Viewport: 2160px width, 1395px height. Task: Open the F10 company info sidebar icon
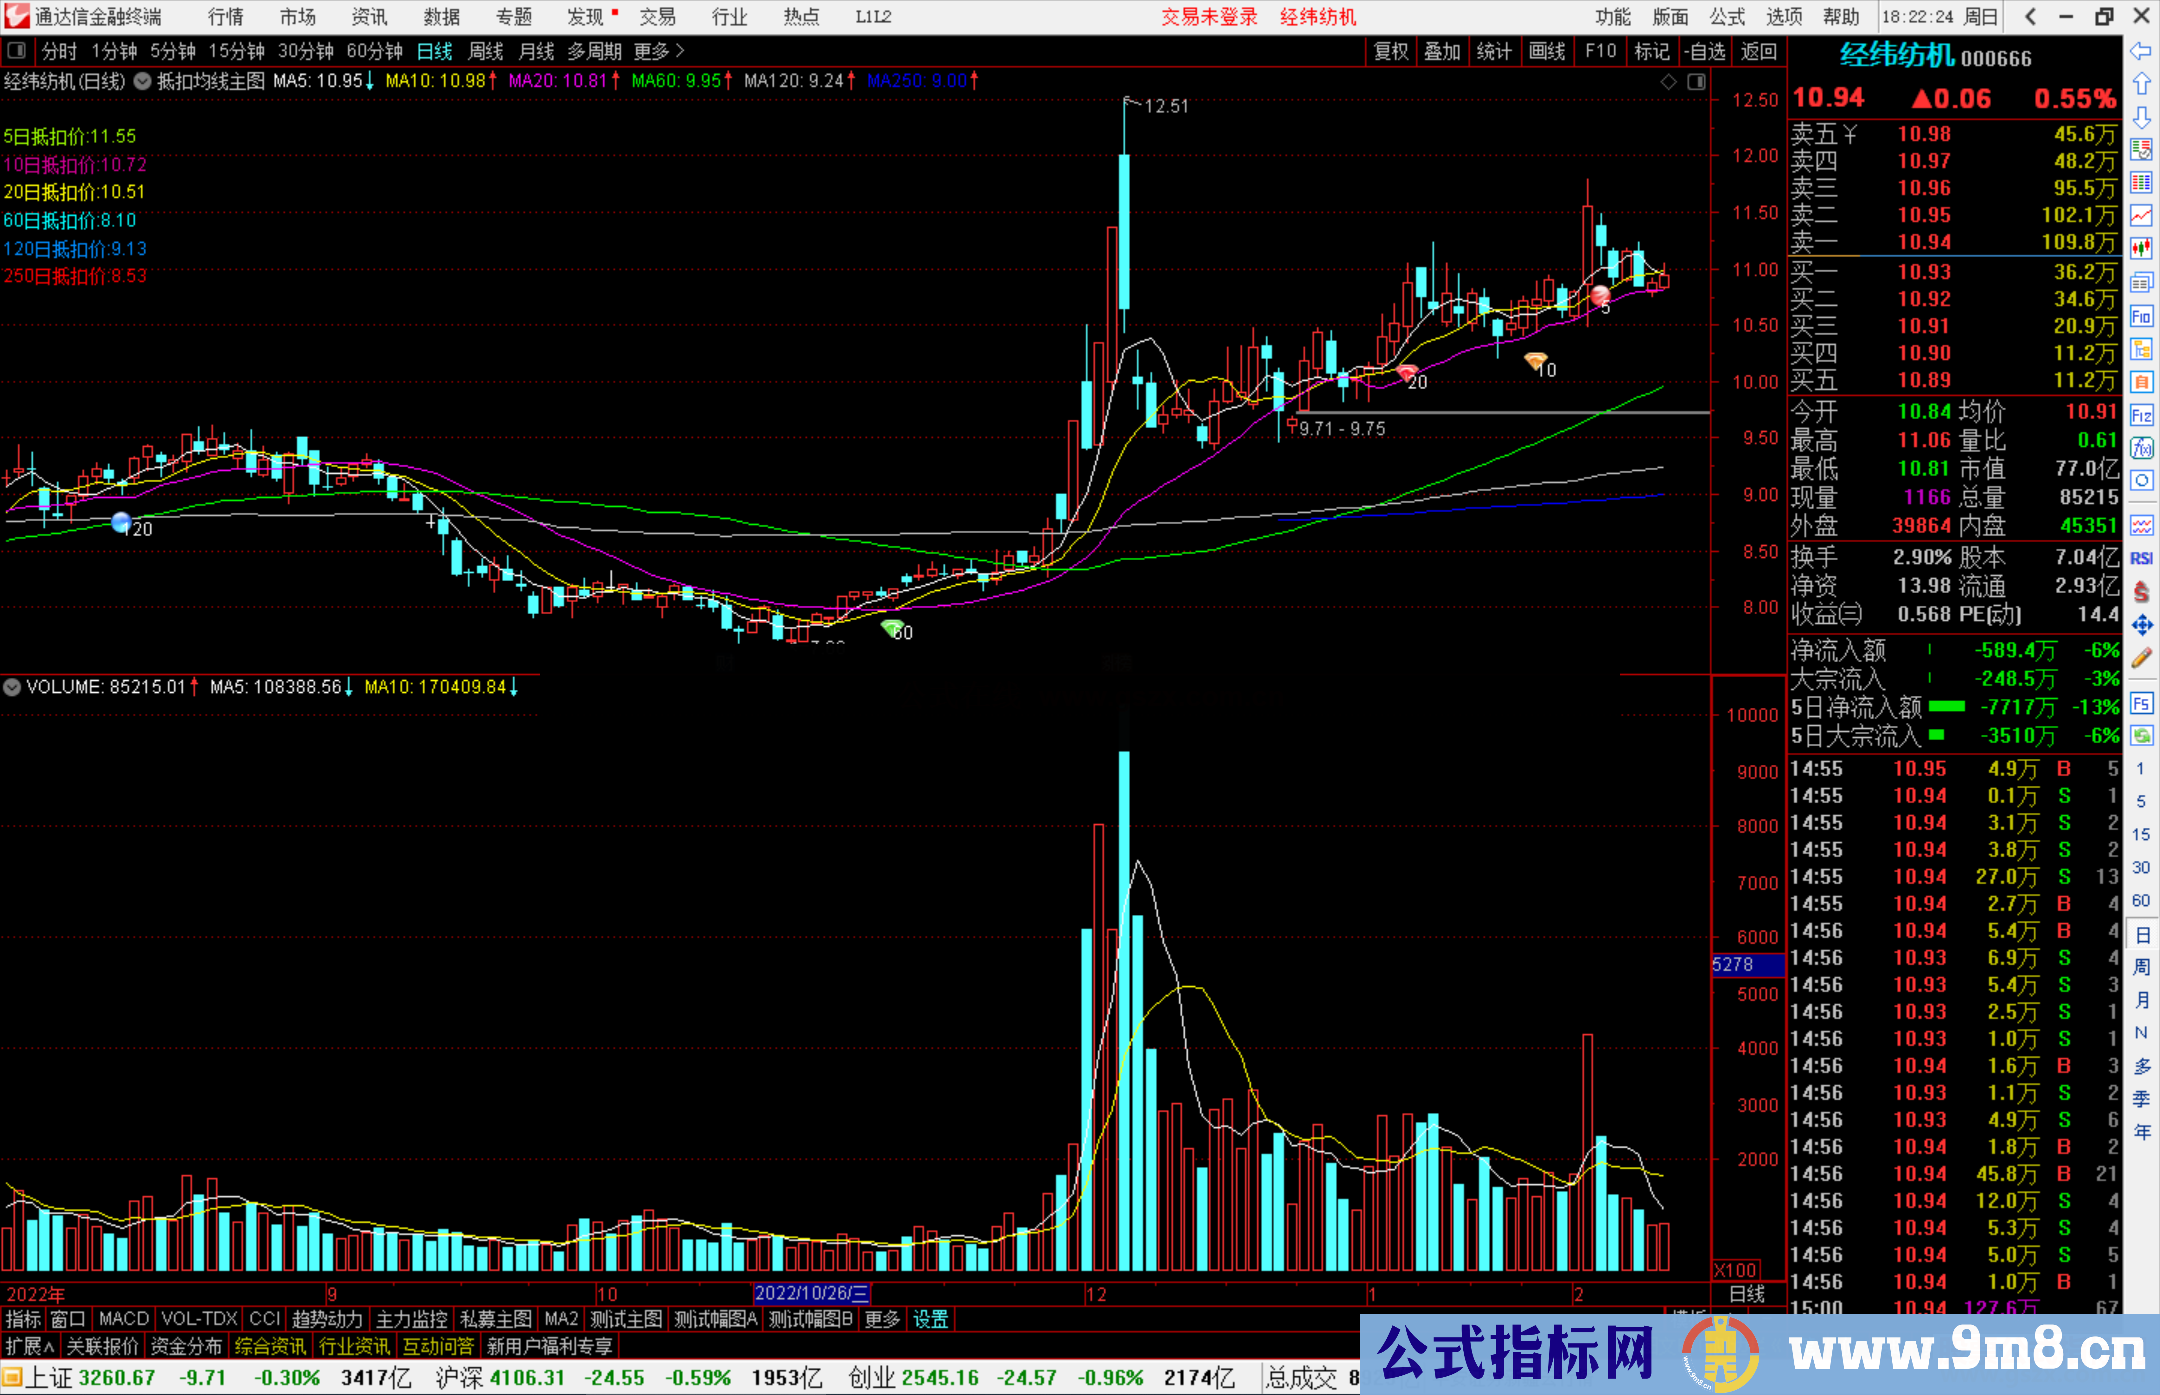click(x=2141, y=317)
